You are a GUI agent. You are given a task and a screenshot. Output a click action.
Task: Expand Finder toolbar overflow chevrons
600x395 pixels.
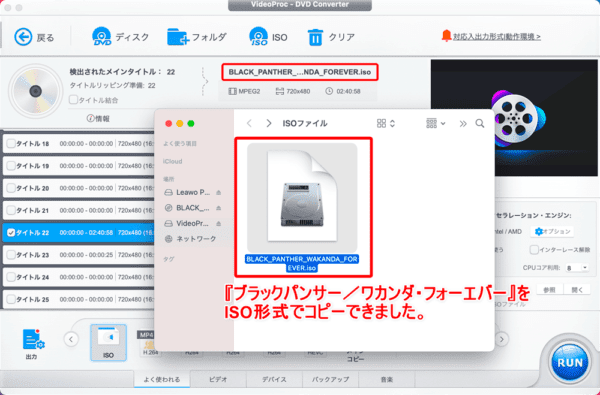(463, 123)
